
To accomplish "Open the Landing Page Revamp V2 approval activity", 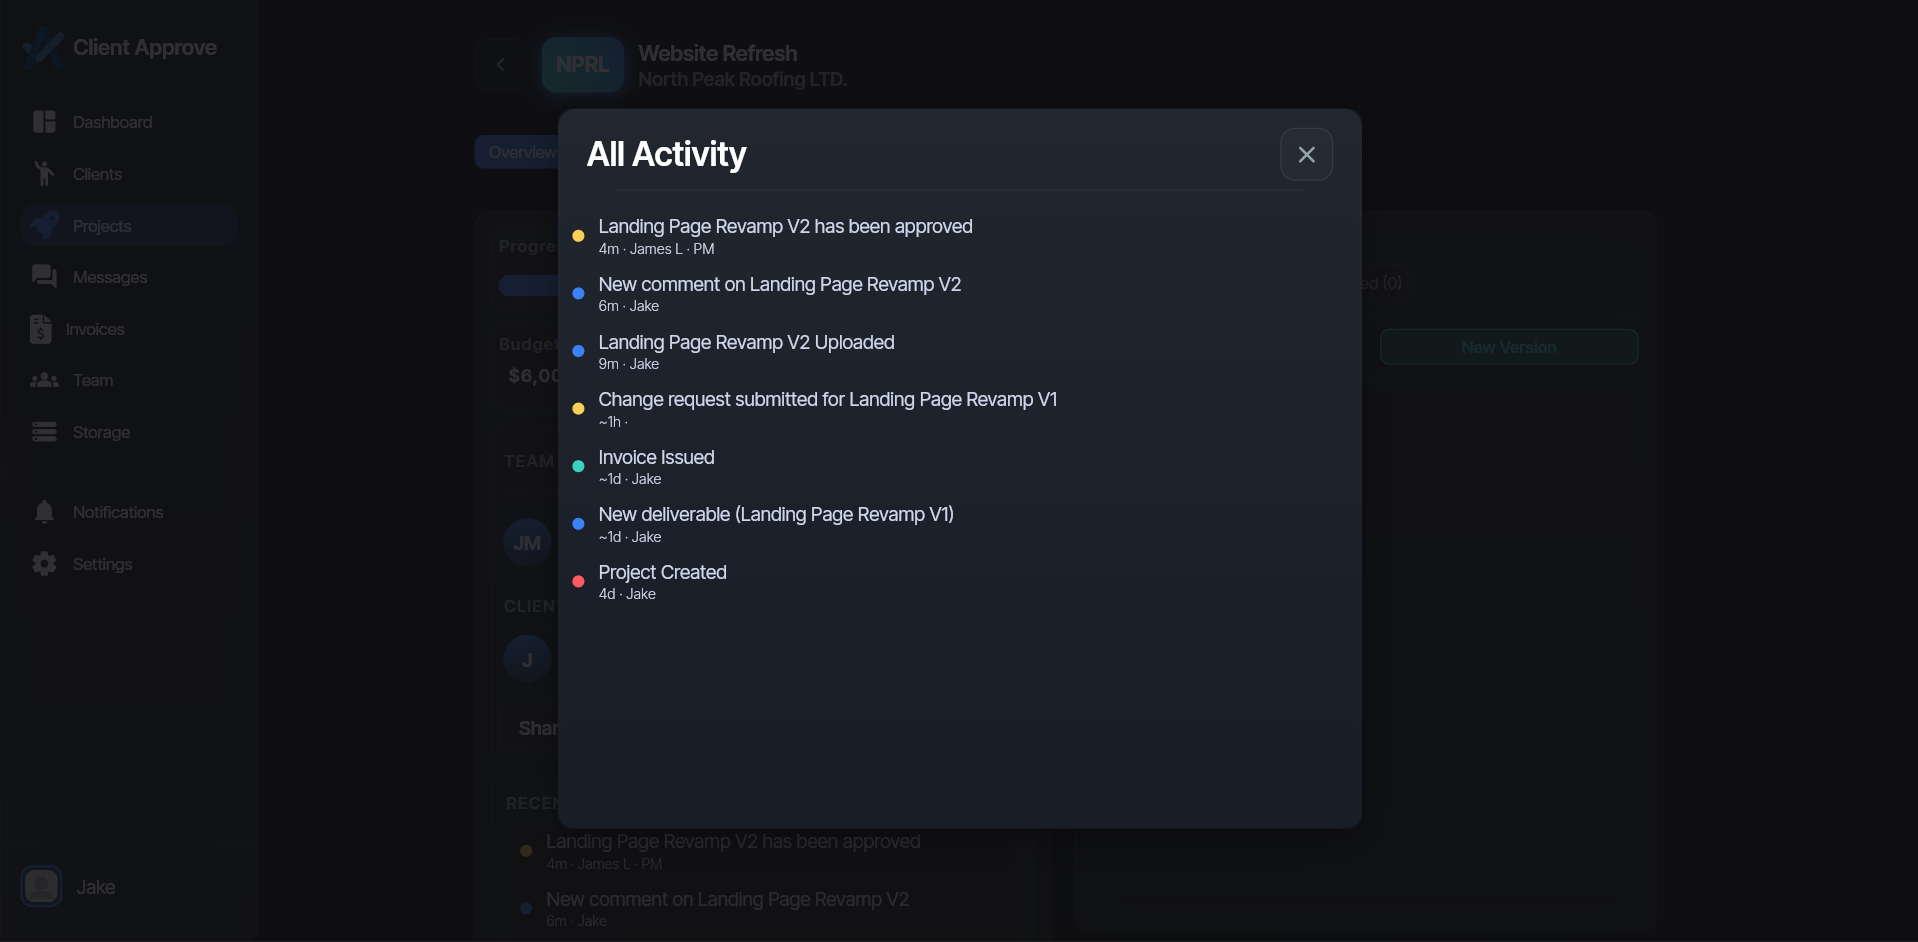I will [x=785, y=236].
